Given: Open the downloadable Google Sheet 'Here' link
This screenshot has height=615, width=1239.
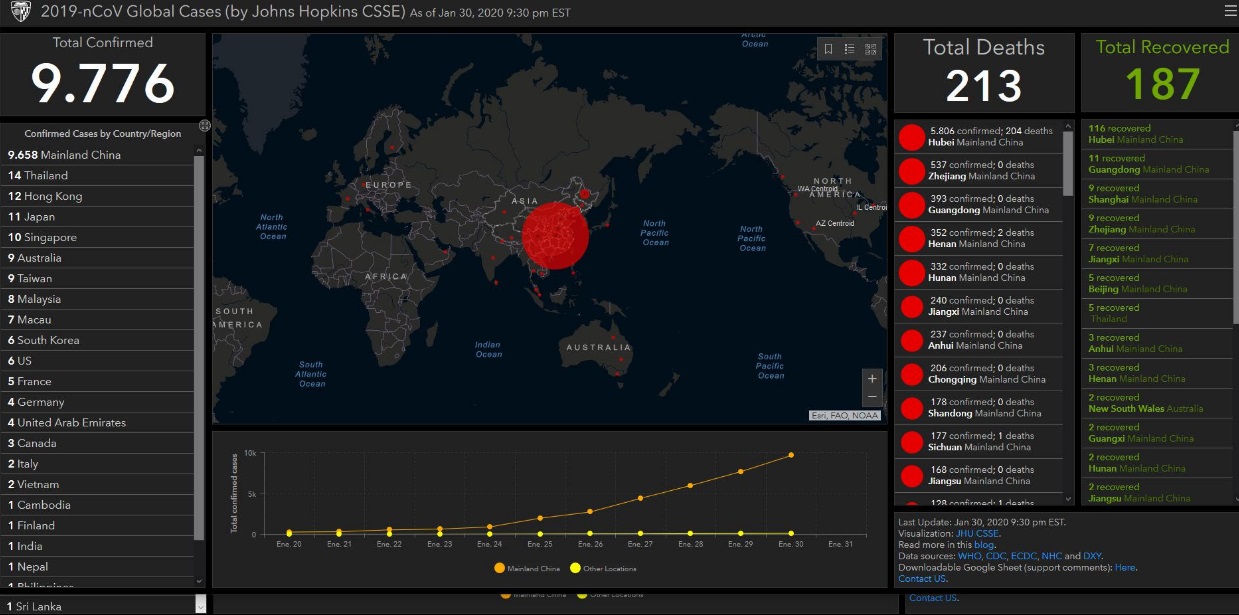Looking at the screenshot, I should pos(1125,568).
